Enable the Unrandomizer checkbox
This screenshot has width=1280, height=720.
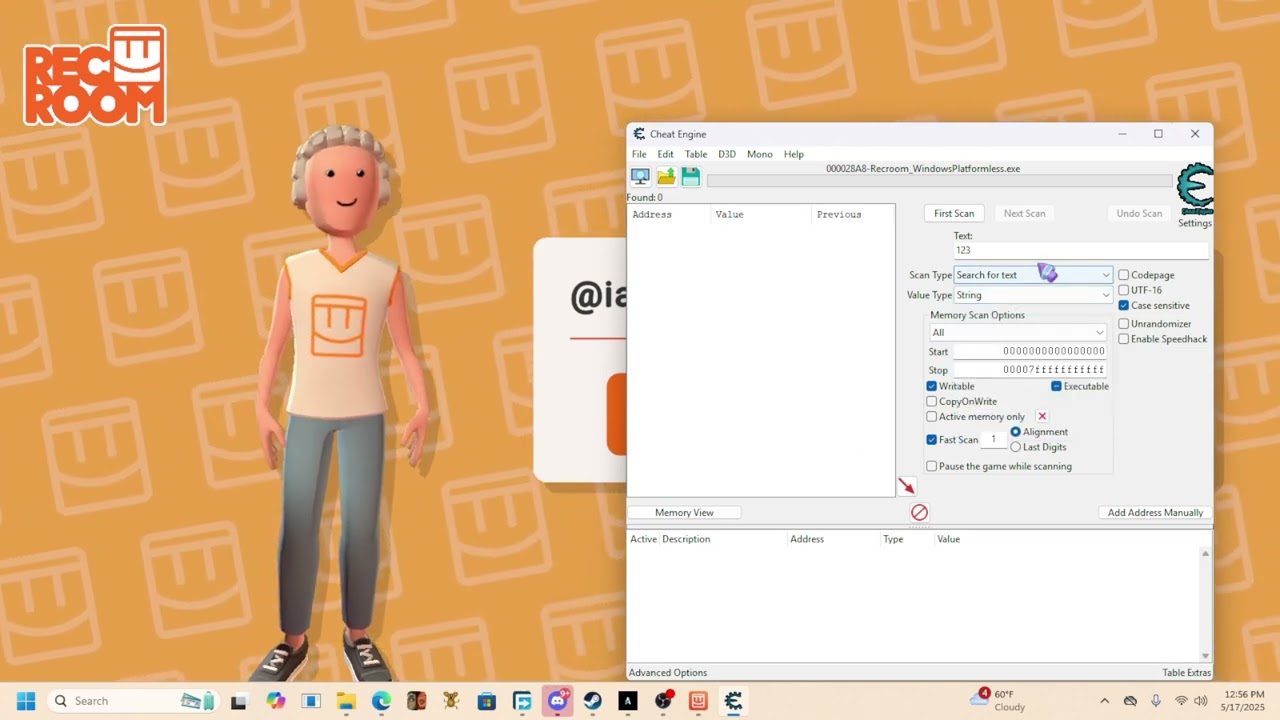[x=1124, y=324]
